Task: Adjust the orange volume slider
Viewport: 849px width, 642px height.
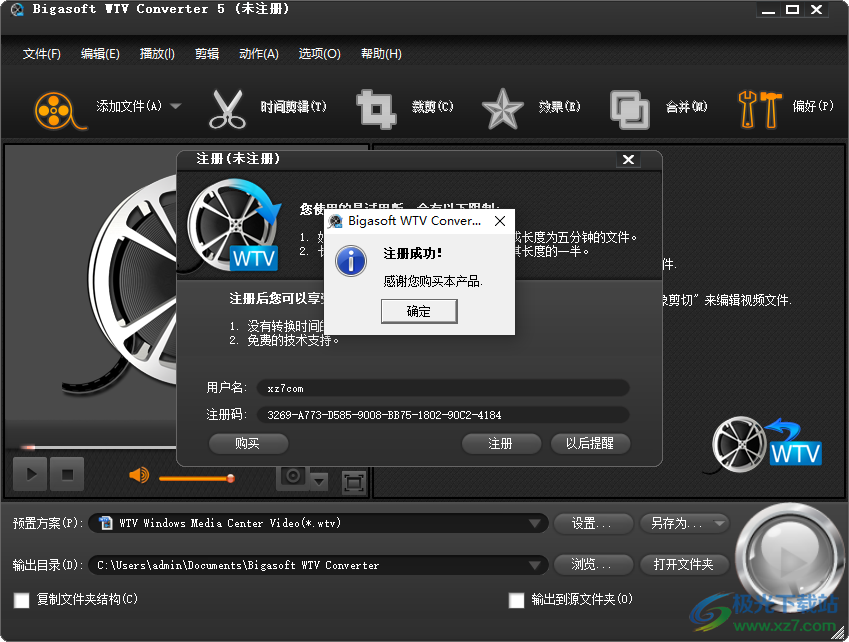Action: (196, 478)
